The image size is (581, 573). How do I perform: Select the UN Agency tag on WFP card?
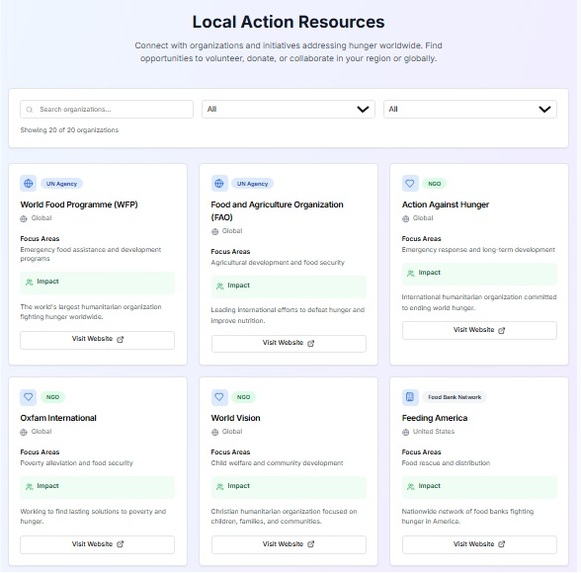click(62, 183)
